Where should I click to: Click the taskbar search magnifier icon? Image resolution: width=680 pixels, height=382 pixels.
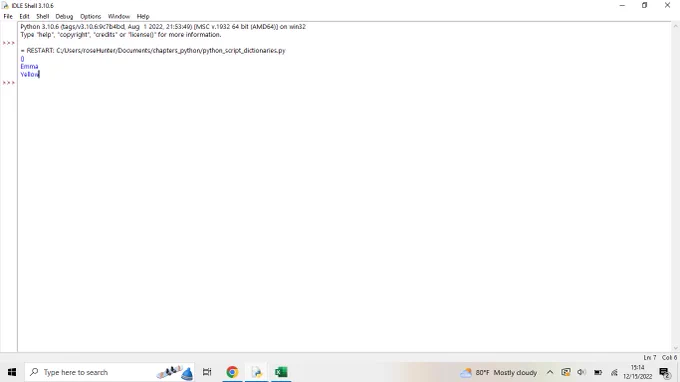pyautogui.click(x=34, y=372)
